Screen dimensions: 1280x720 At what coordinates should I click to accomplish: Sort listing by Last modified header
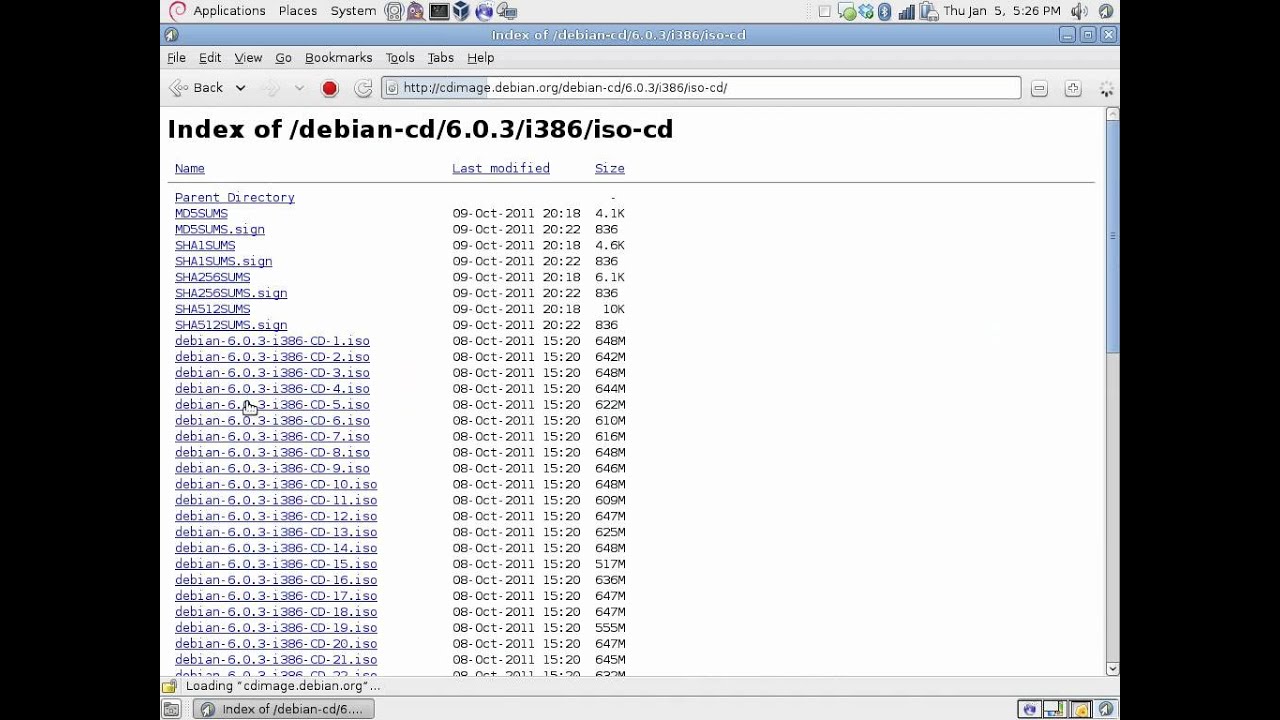coord(501,168)
